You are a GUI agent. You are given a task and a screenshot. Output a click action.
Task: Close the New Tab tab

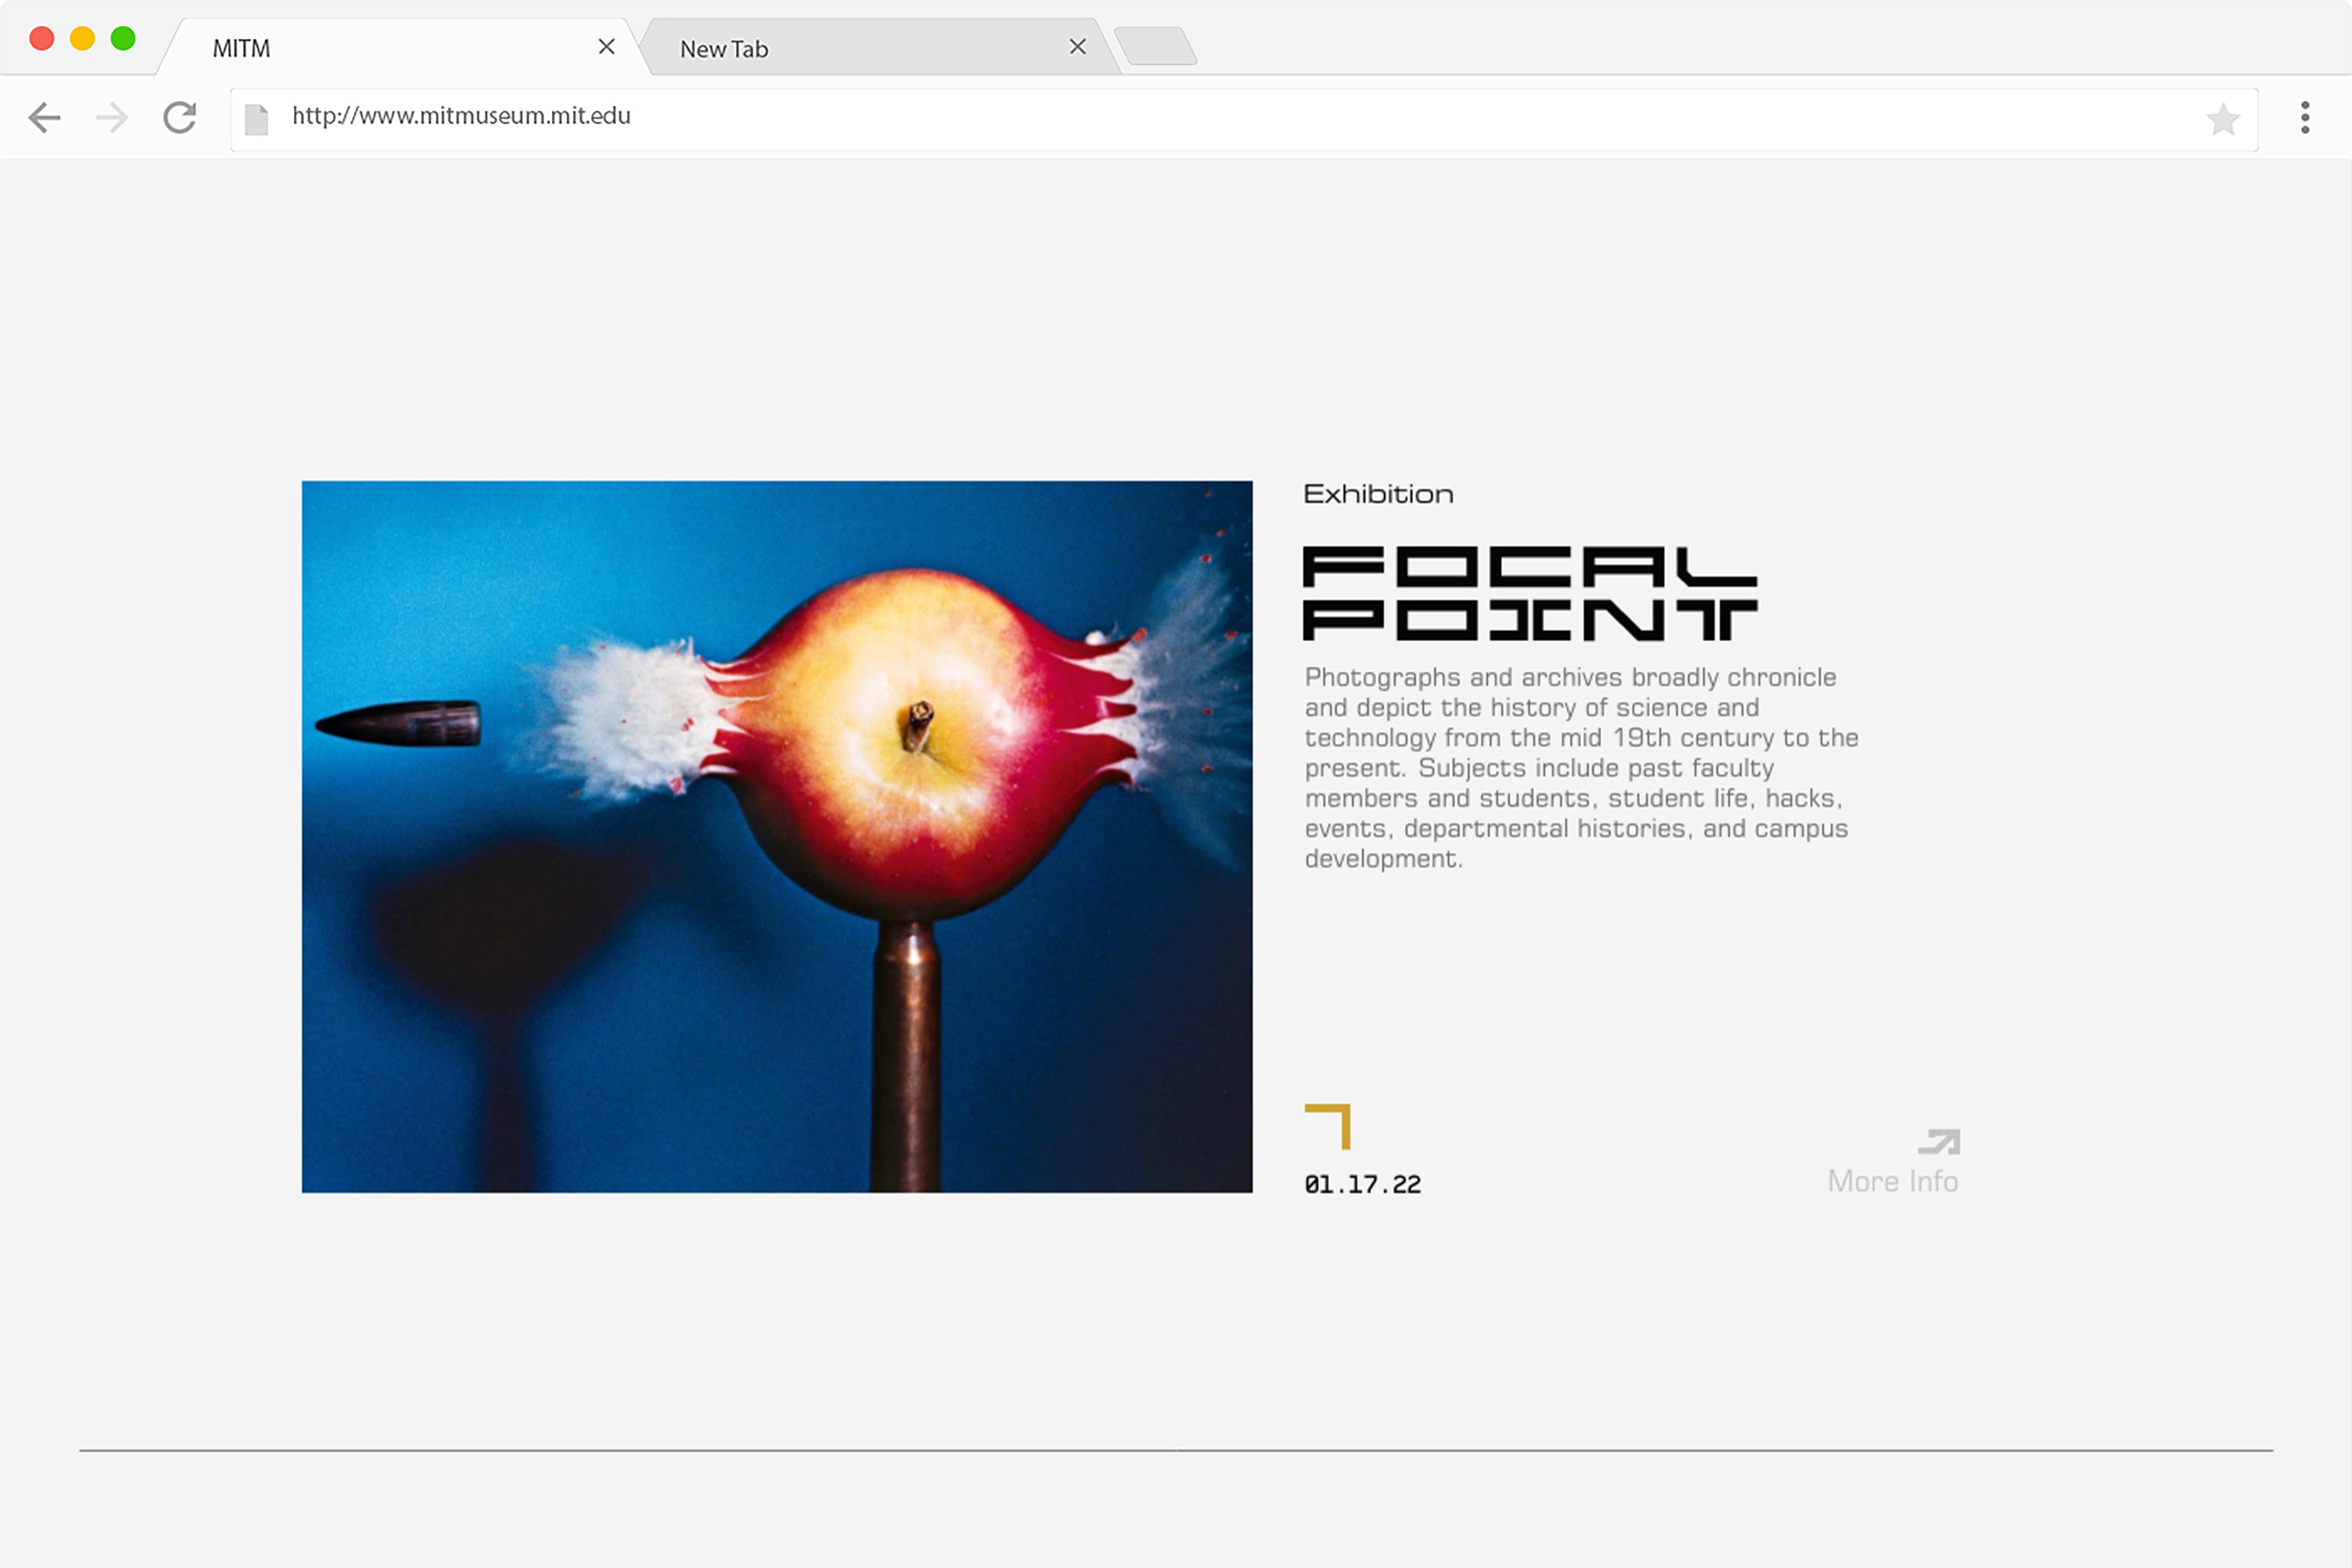(1077, 47)
